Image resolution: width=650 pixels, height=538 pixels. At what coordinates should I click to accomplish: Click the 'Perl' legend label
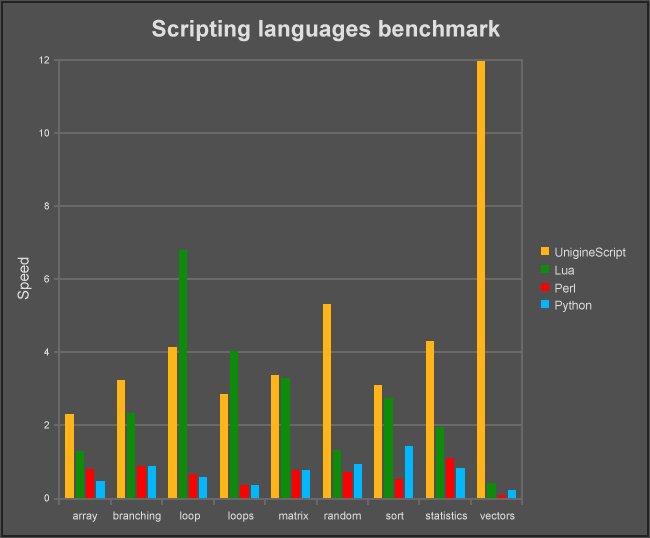565,288
